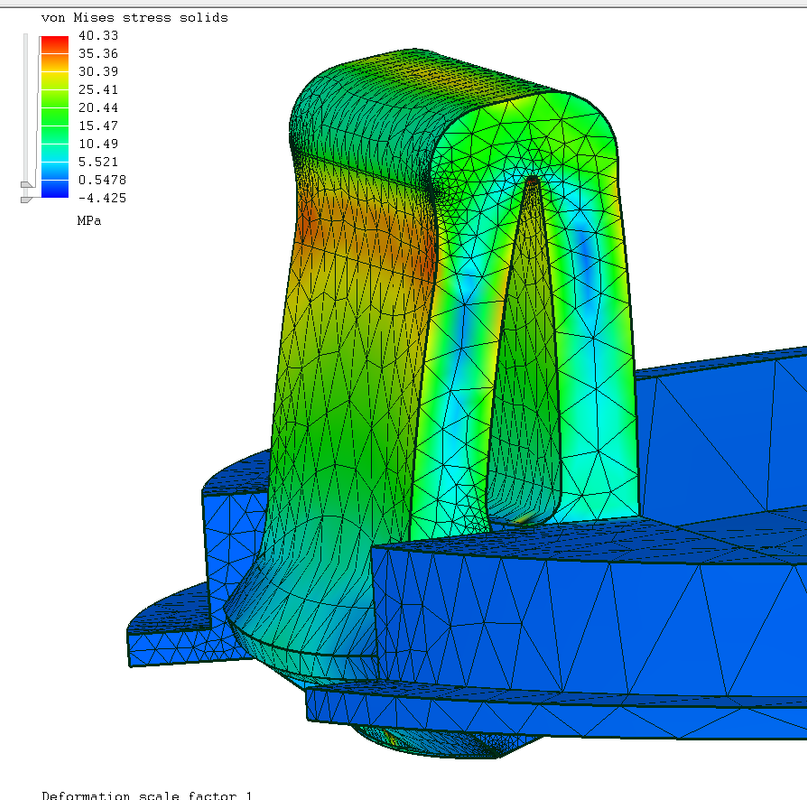The height and width of the screenshot is (800, 807).
Task: Click the legend value 20.44
Action: click(x=98, y=108)
